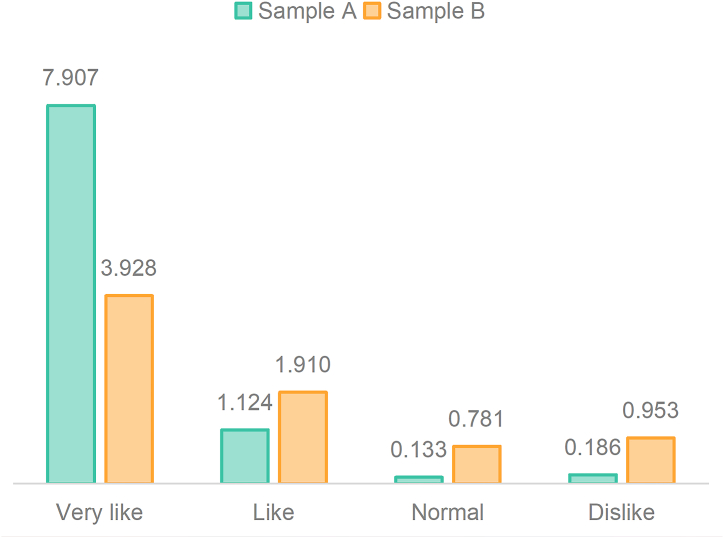Viewport: 724px width, 538px height.
Task: Click the Sample A bar for Very like
Action: coord(71,294)
